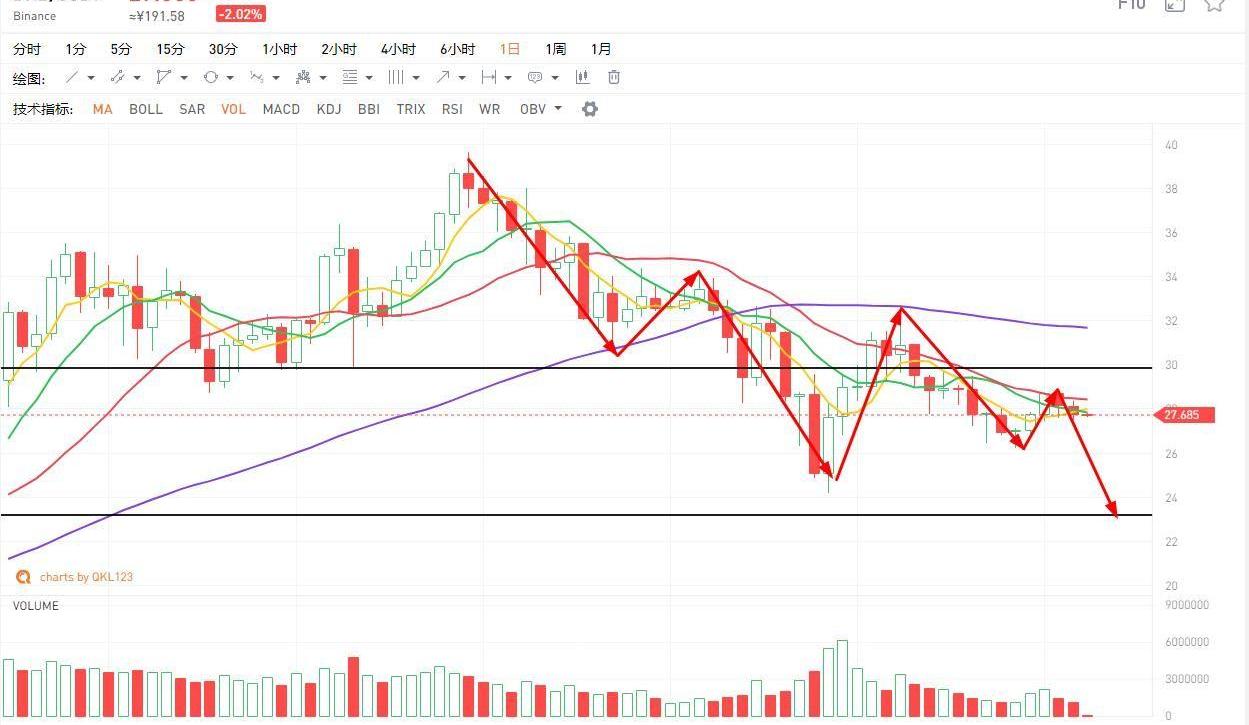Select the ellipse shape drawing tool
Screen dimensions: 1249x725
point(211,77)
